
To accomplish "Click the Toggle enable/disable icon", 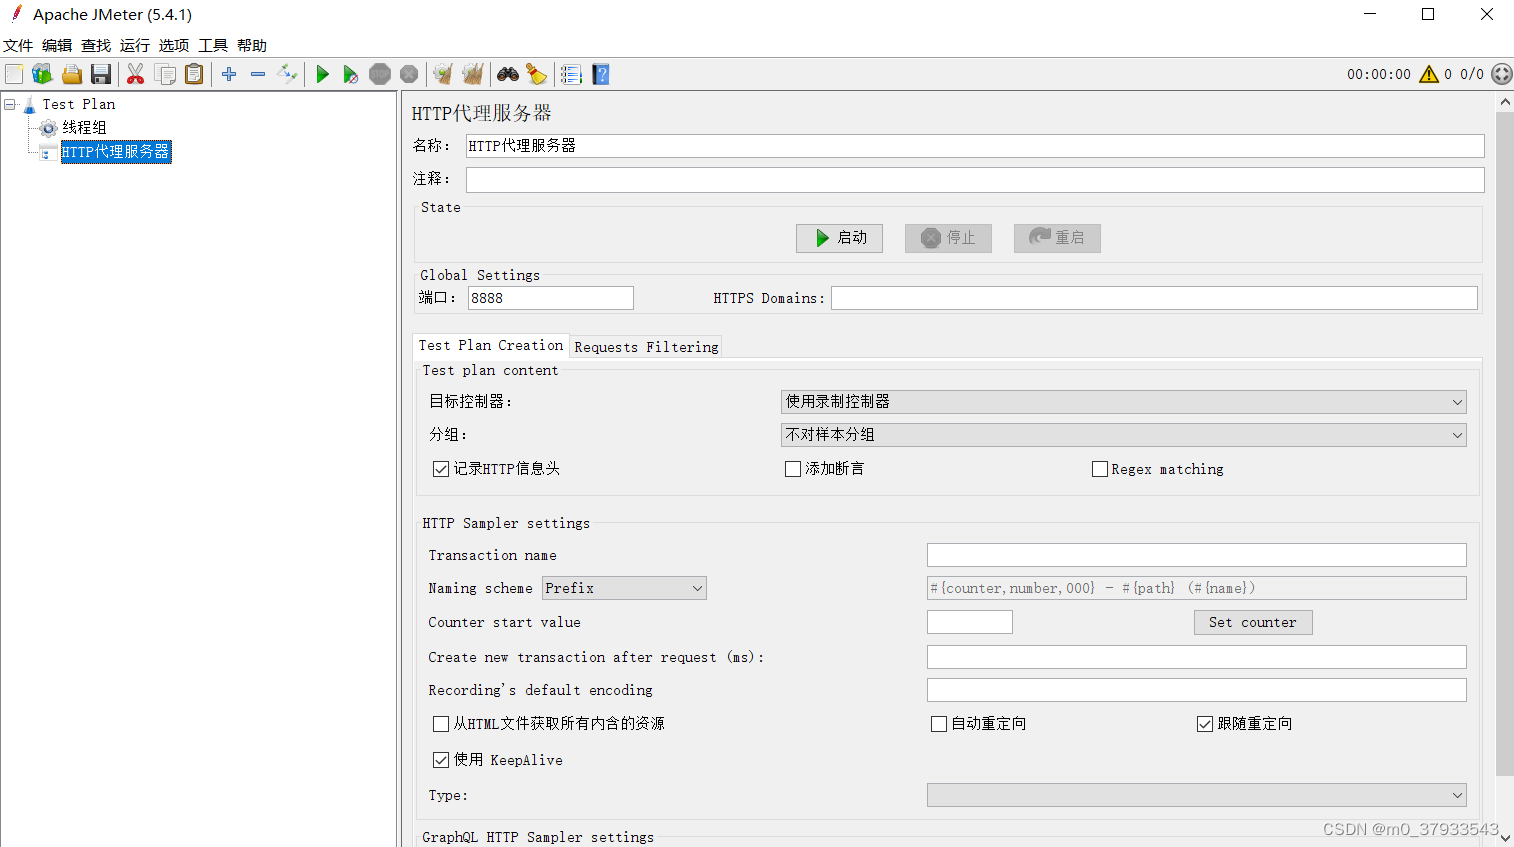I will (287, 74).
